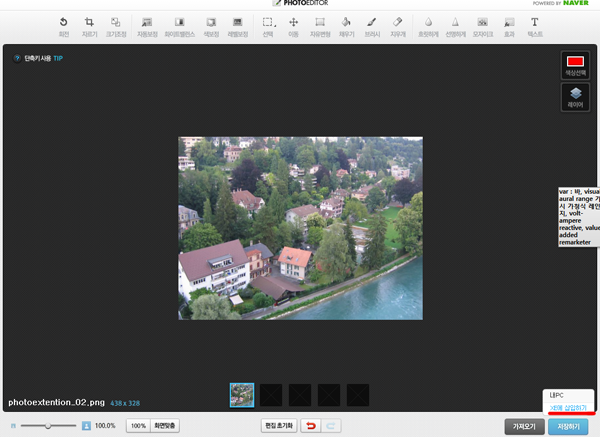Screen dimensions: 600x437
Task: Open the 크기조정 resize tool
Action: [116, 27]
